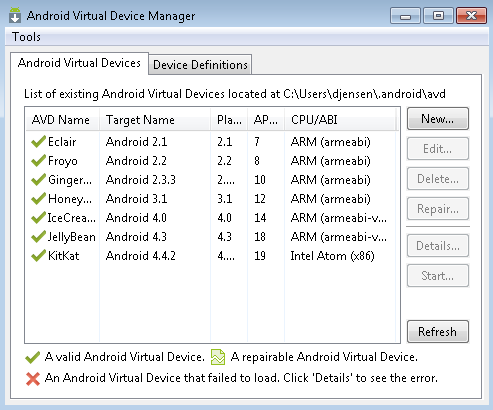This screenshot has width=493, height=410.
Task: Click the green checkmark beside Honey...
Action: (38, 199)
